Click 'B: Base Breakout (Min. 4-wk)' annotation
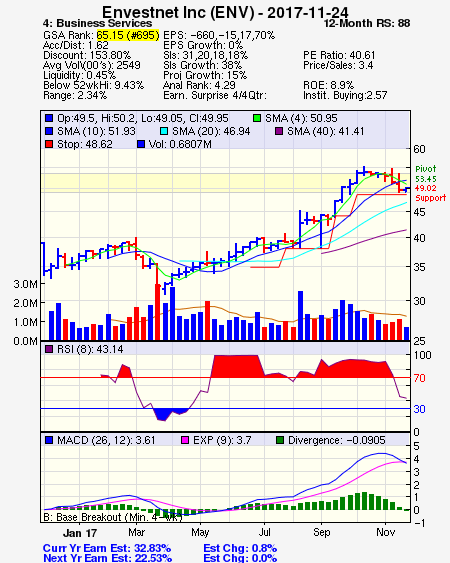This screenshot has height=563, width=450. coord(113,517)
